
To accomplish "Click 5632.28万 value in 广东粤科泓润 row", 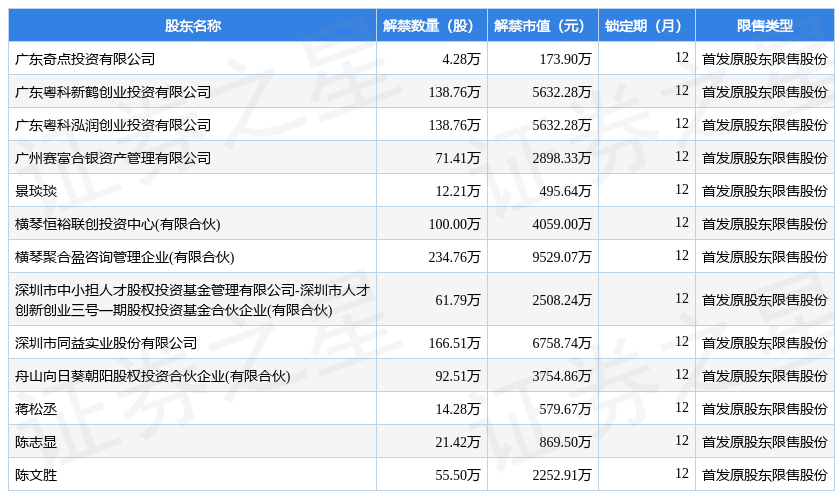I will tap(562, 125).
